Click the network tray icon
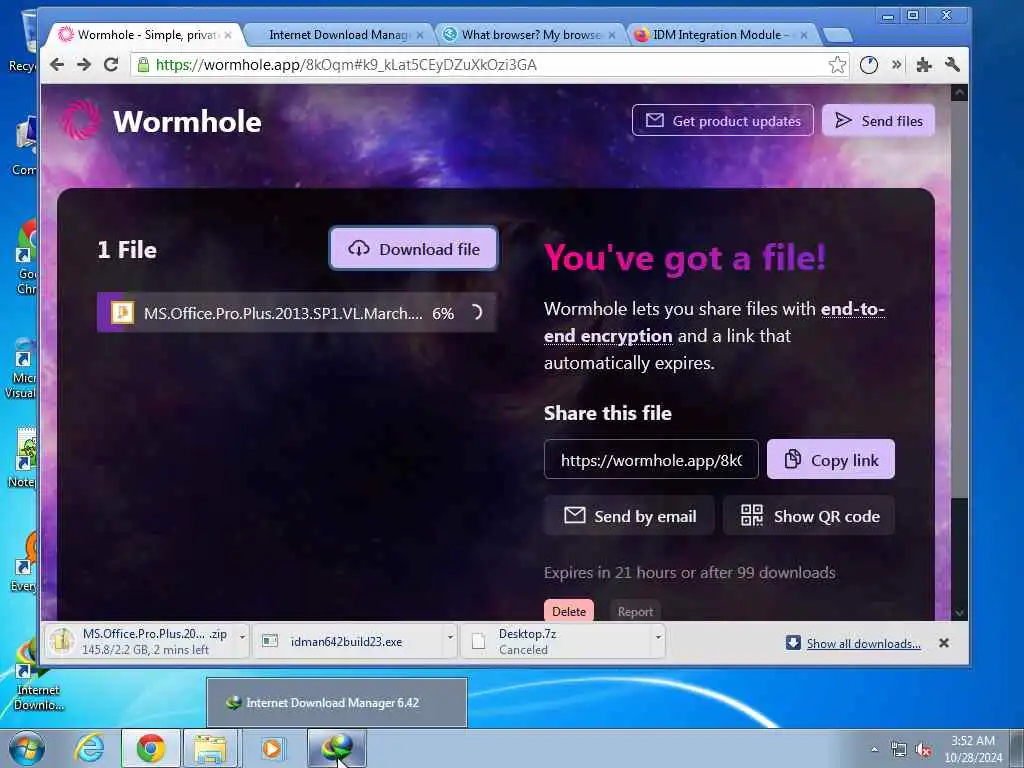This screenshot has width=1024, height=768. tap(899, 750)
